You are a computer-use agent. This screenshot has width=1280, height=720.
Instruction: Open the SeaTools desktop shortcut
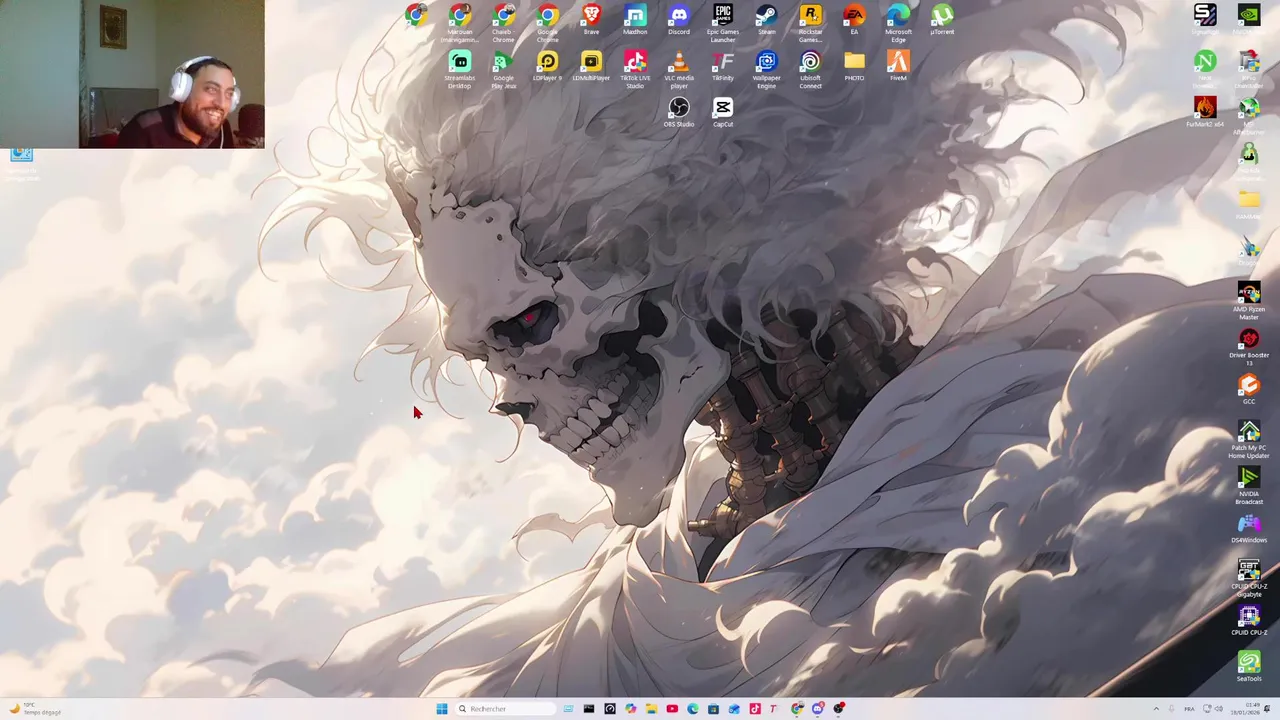[1249, 667]
